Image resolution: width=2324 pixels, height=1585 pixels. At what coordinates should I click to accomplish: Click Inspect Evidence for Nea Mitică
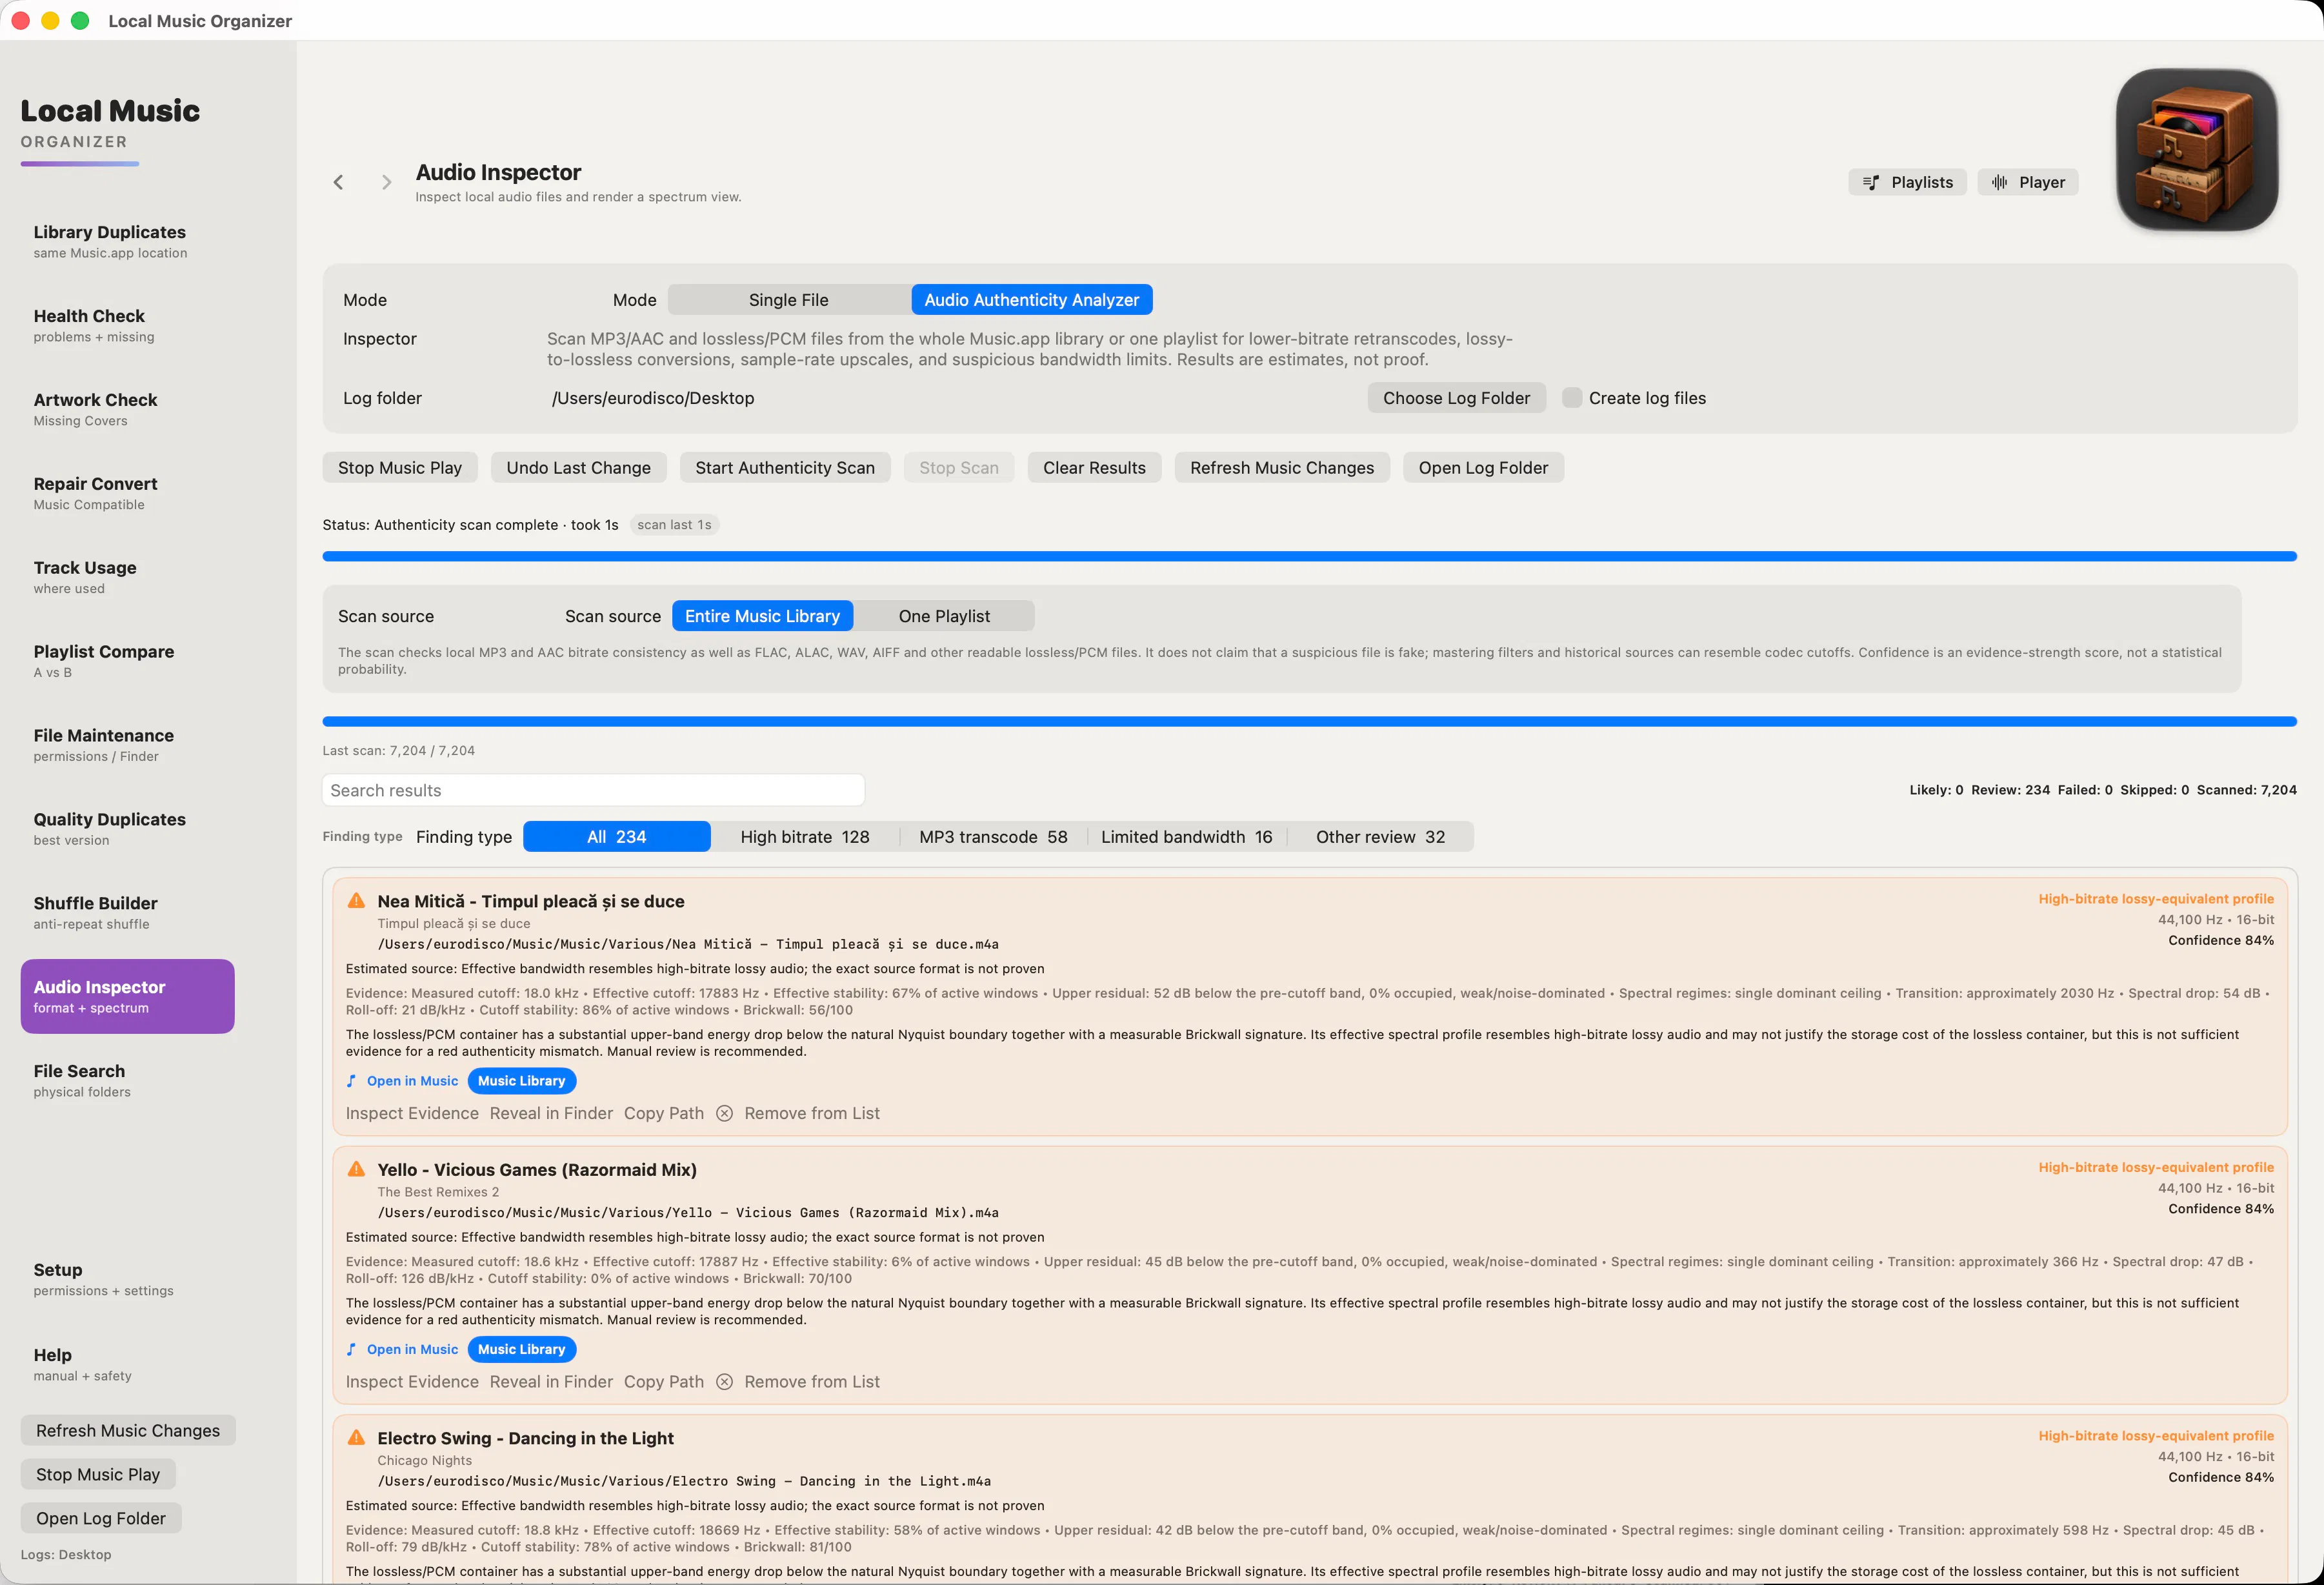(412, 1113)
